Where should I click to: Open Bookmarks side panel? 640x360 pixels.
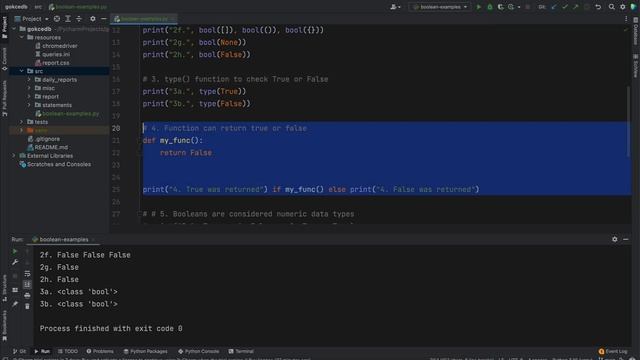(4, 326)
